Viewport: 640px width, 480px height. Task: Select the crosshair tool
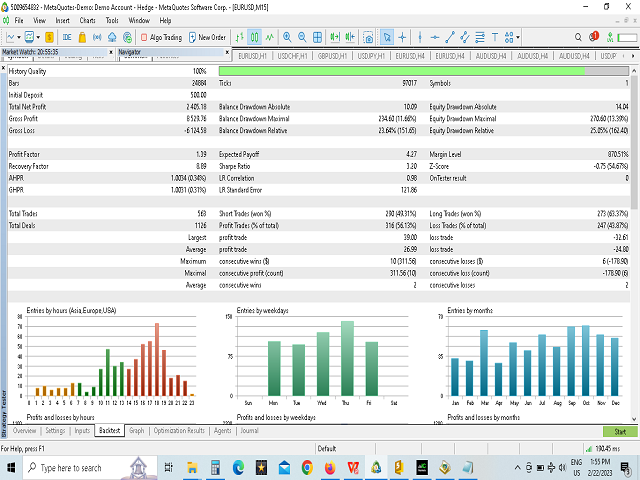(x=402, y=38)
